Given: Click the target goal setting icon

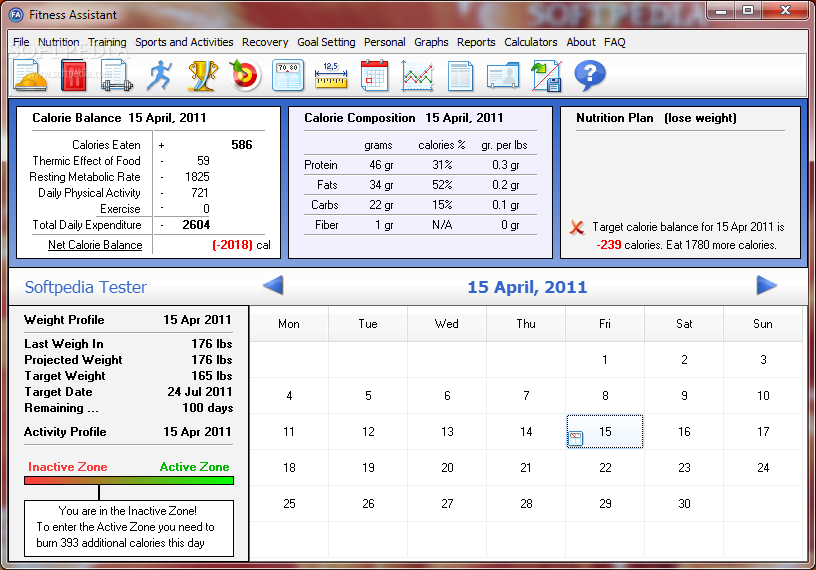Looking at the screenshot, I should [x=245, y=76].
